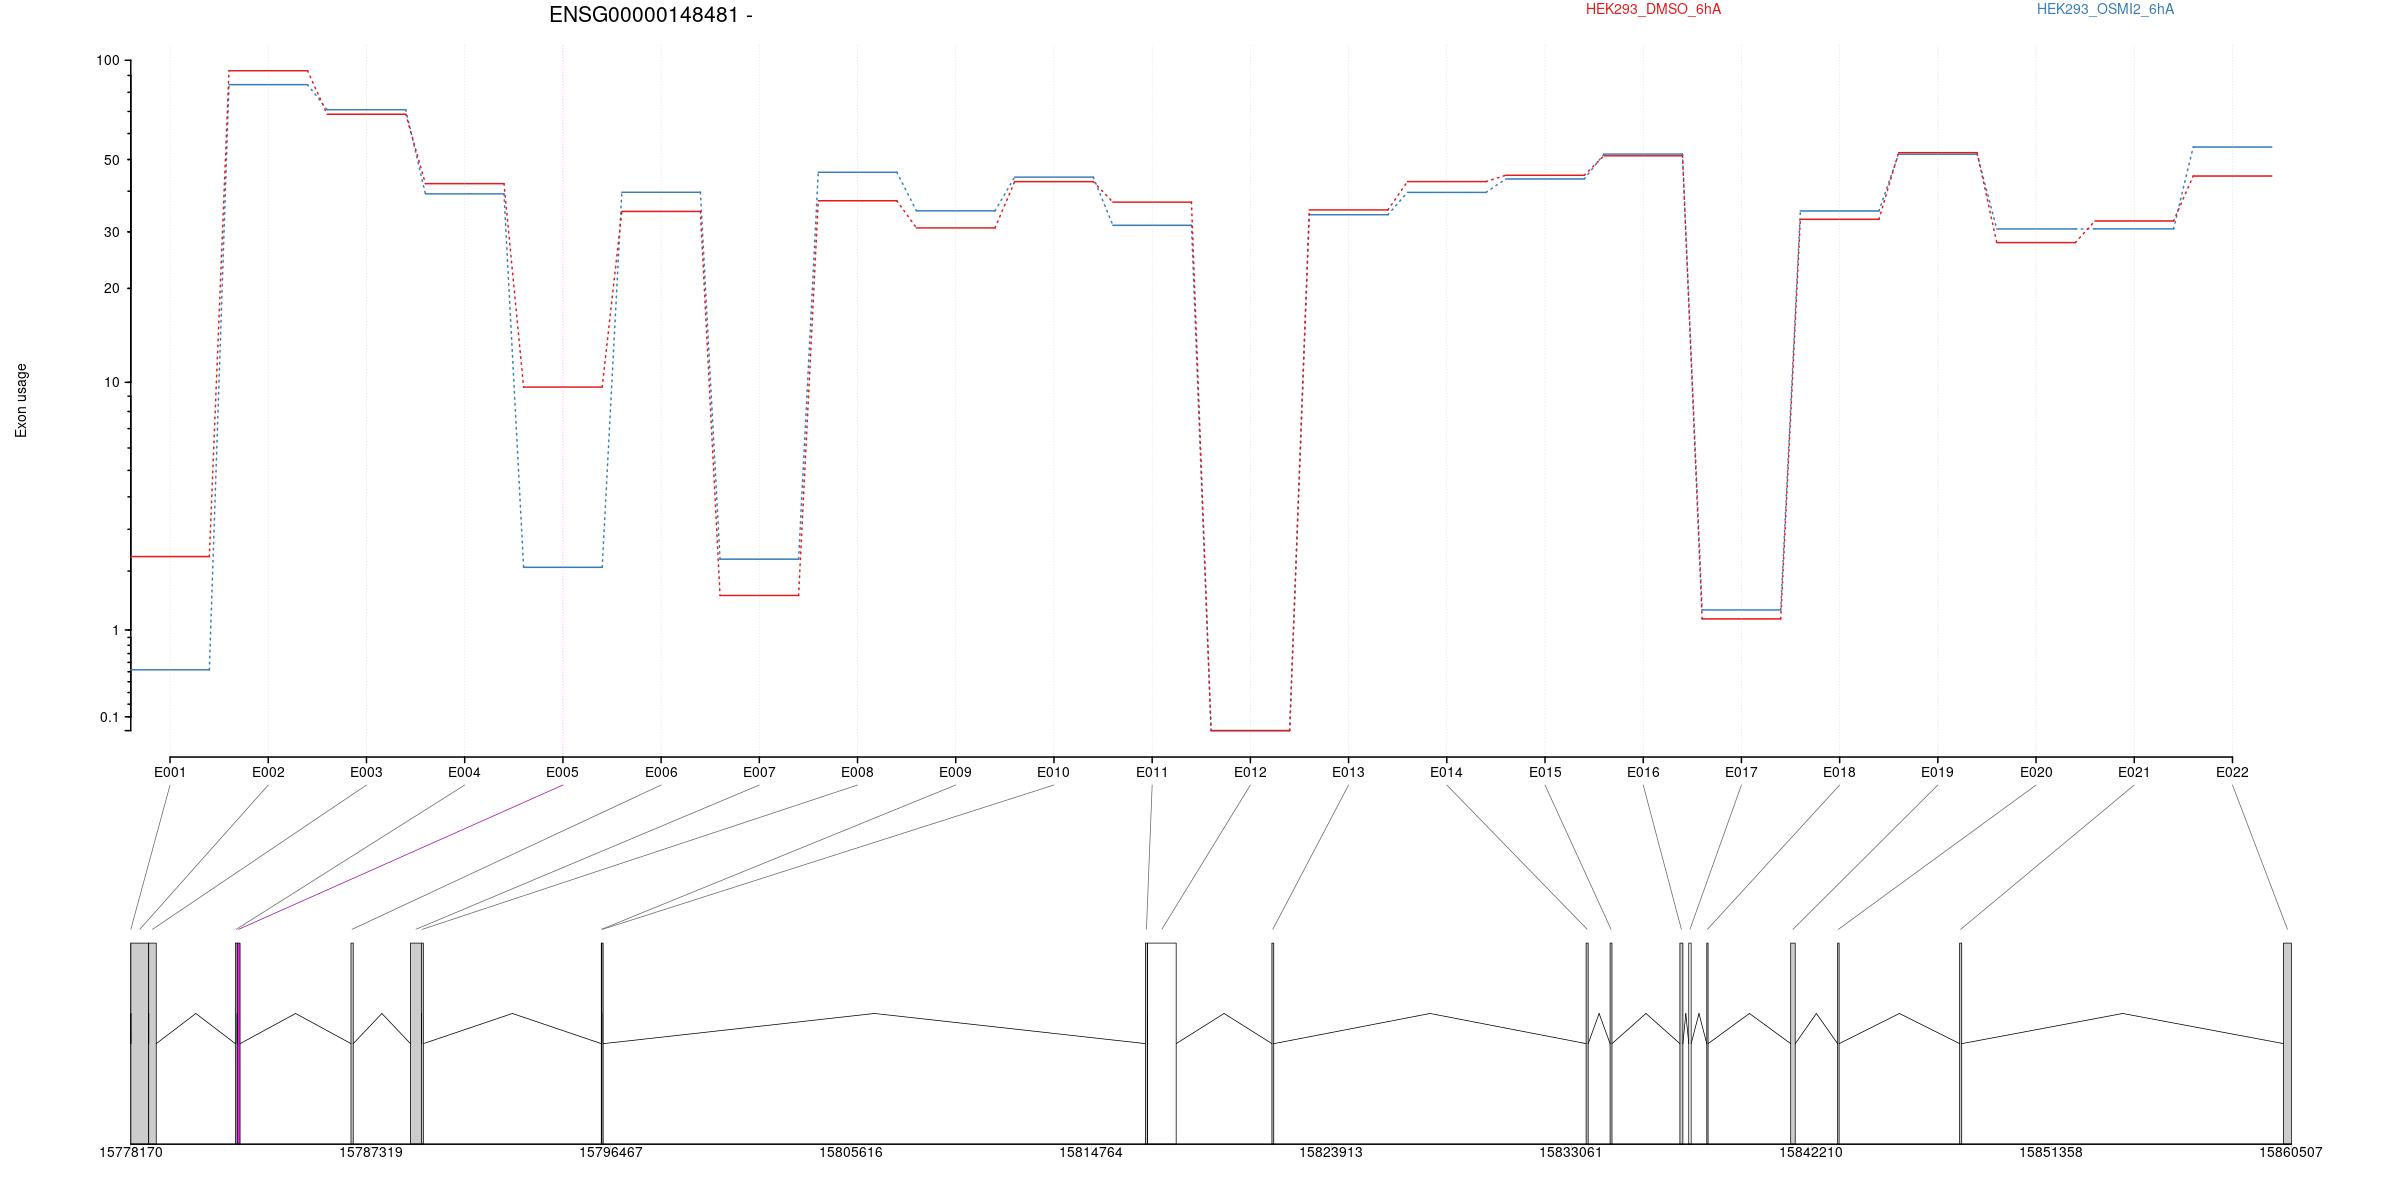Click the red E022 usage segment
The height and width of the screenshot is (1200, 2400).
(x=2232, y=176)
